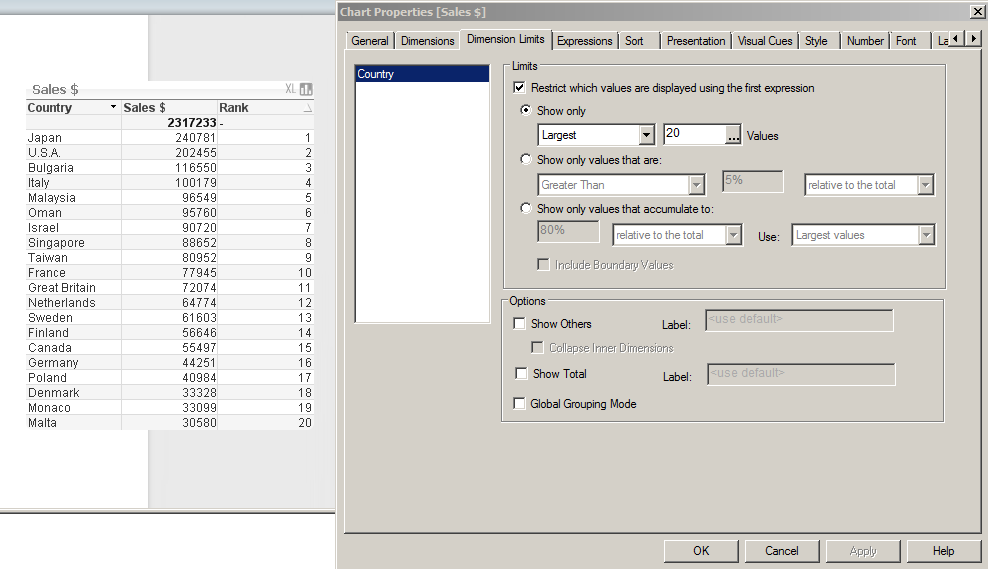Screen dimensions: 988x569
Task: Select Show only values that accumulate to option
Action: coord(526,208)
